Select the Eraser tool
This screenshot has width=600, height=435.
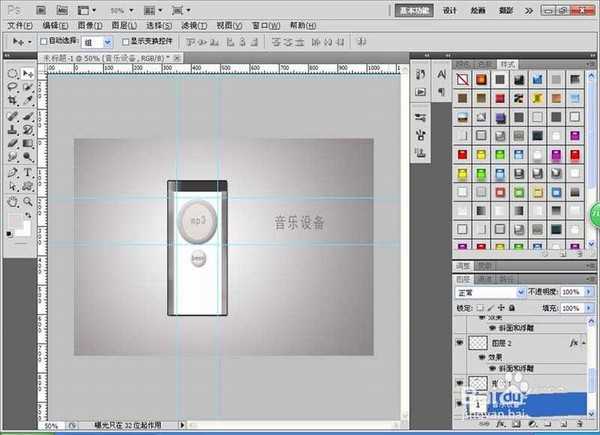click(13, 143)
